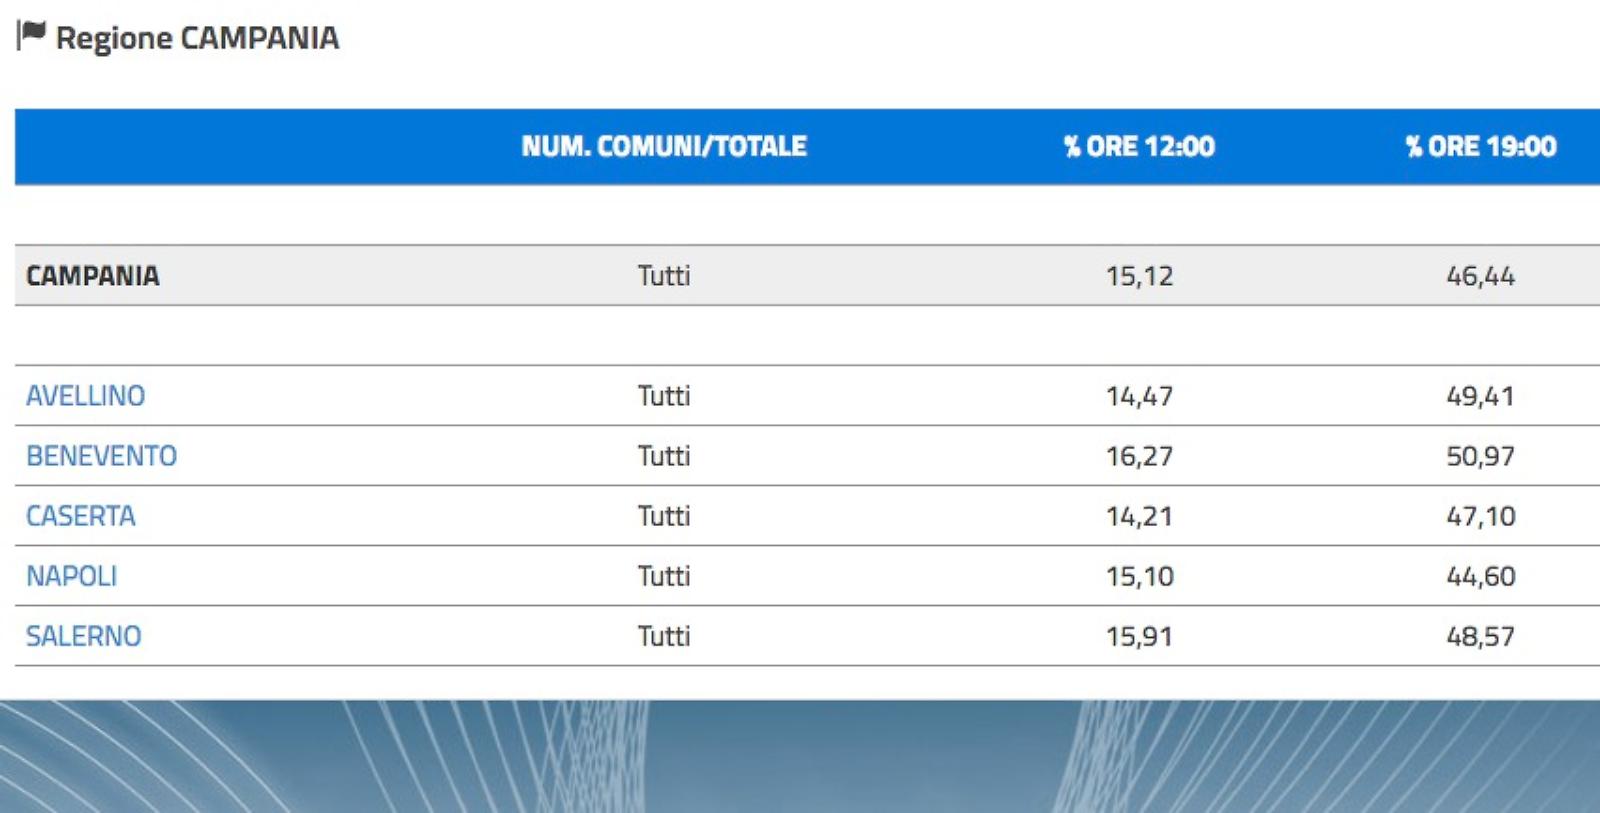Click the NUM. COMUNI/TOTALE column header
1600x813 pixels.
(x=664, y=146)
